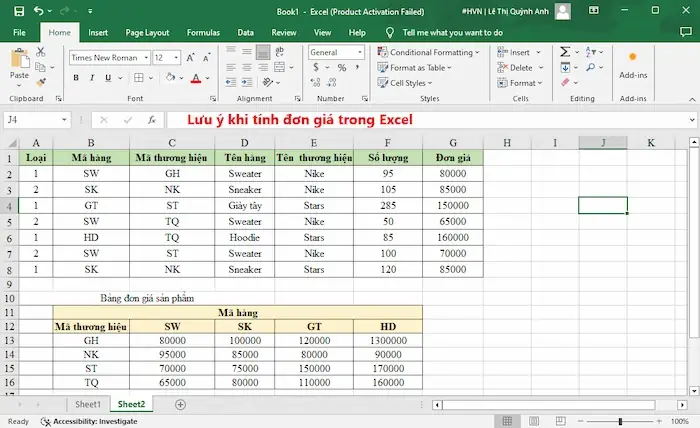Screen dimensions: 700x428
Task: Click the Fill down arrow icon
Action: point(565,67)
